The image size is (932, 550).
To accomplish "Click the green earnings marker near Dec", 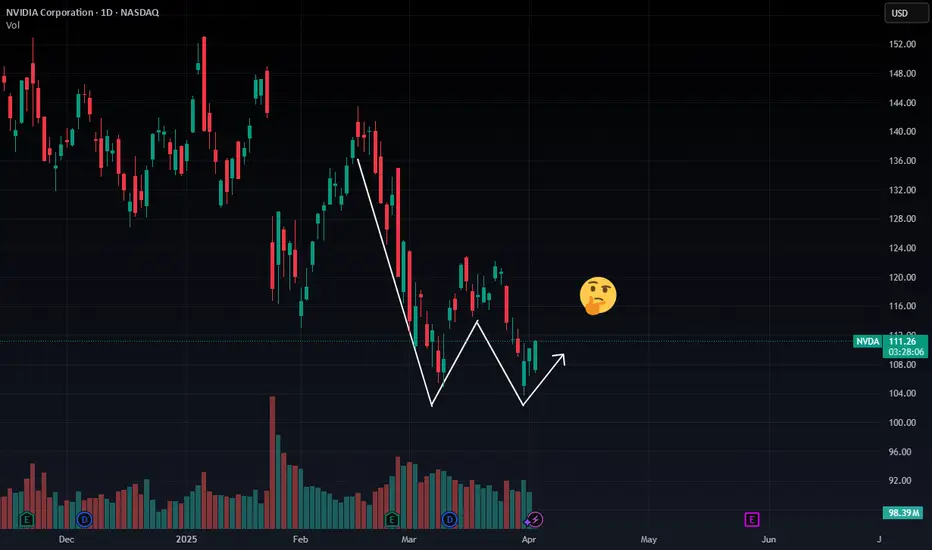I will pyautogui.click(x=27, y=520).
